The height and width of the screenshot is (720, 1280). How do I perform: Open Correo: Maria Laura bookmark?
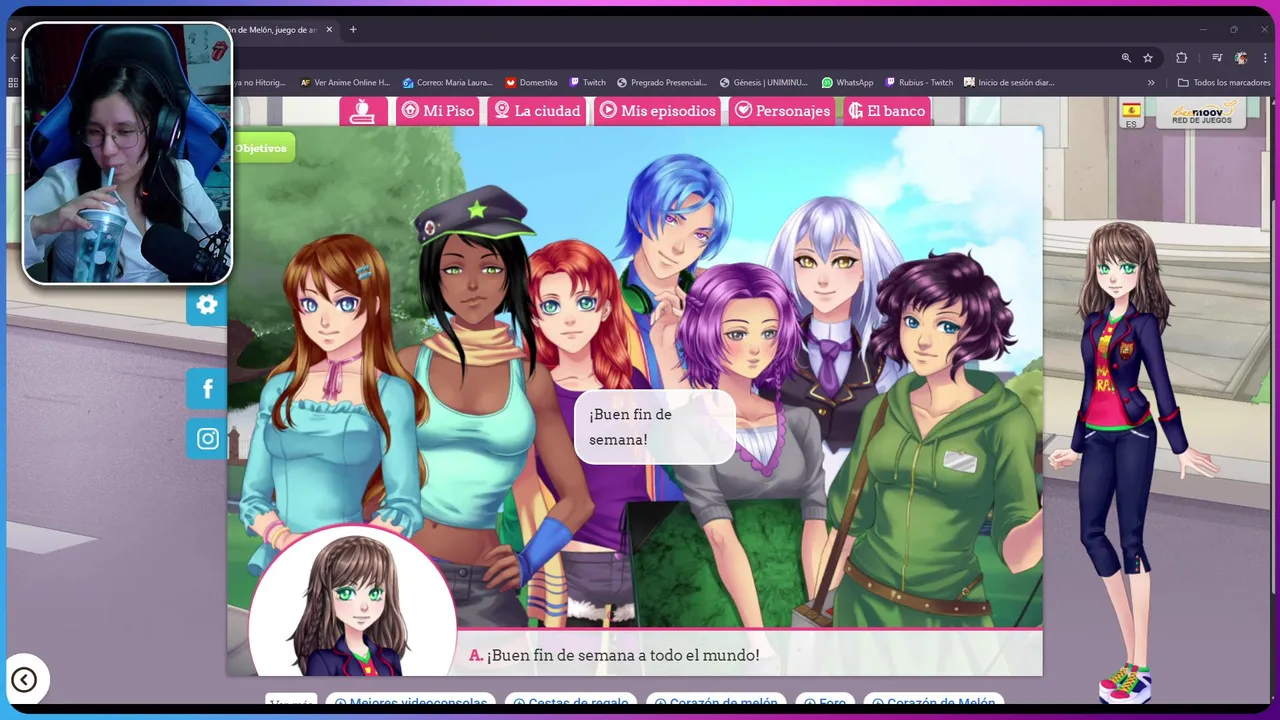tap(448, 83)
